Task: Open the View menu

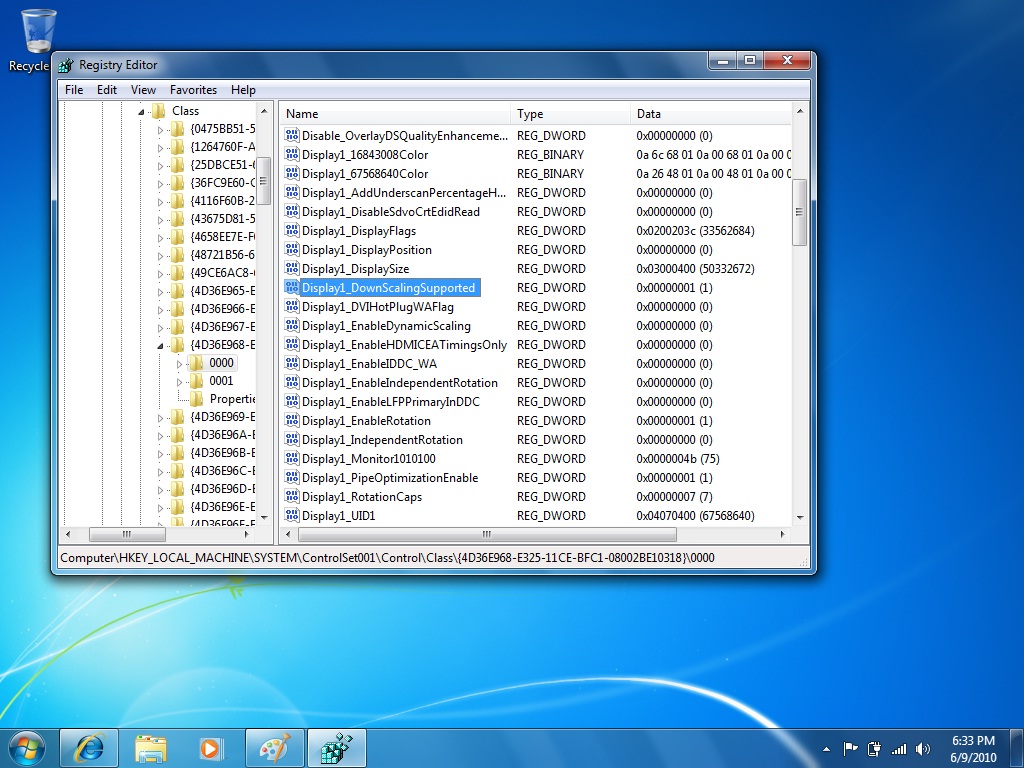Action: pyautogui.click(x=143, y=90)
